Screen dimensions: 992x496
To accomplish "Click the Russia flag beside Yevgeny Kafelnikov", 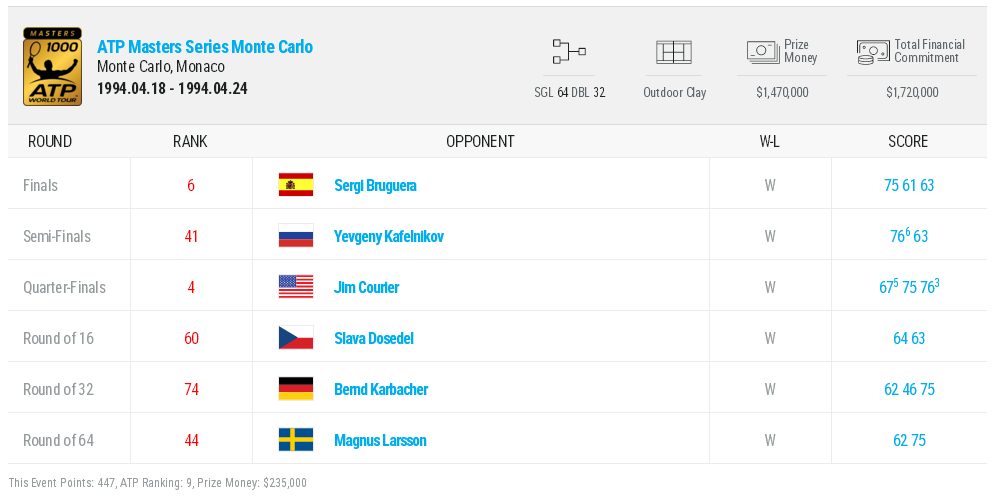I will pos(296,236).
